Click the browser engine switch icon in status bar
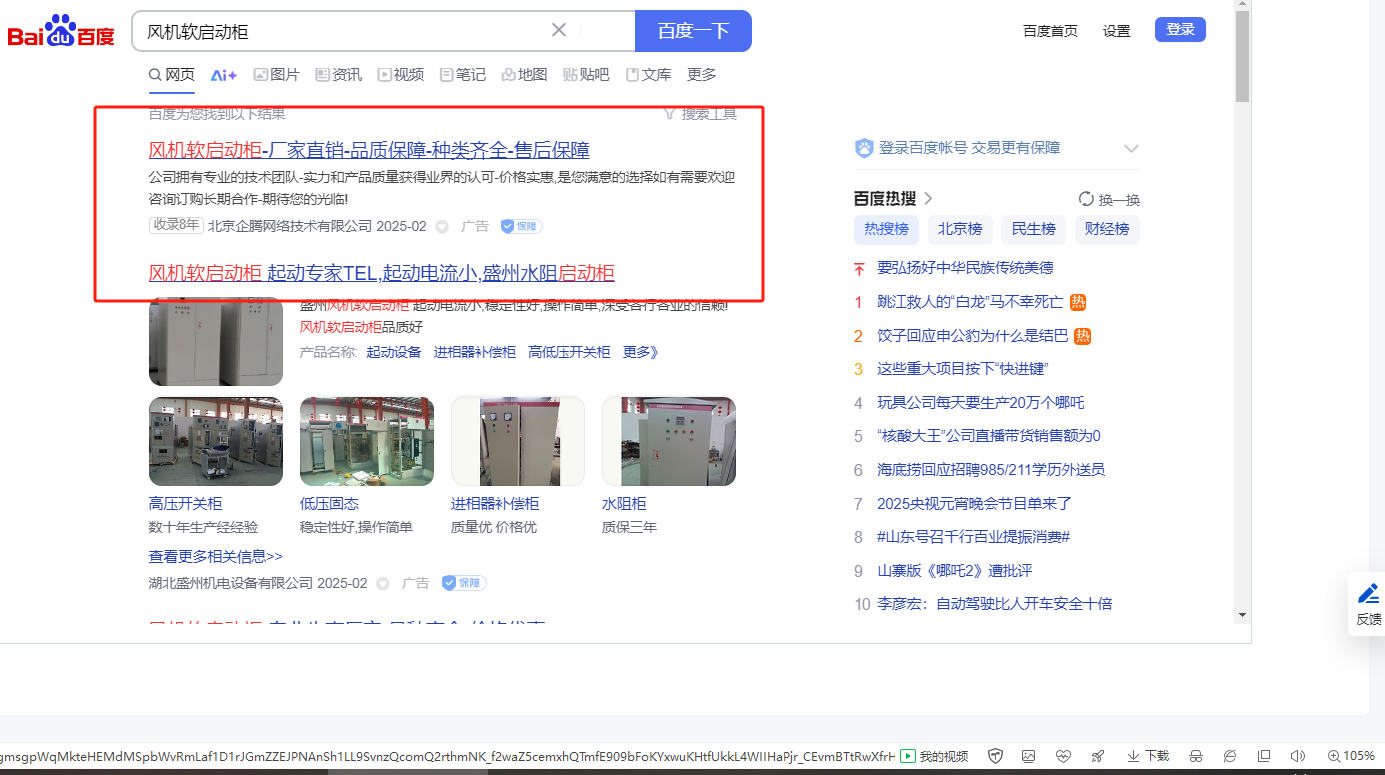Image resolution: width=1385 pixels, height=775 pixels. tap(1230, 756)
